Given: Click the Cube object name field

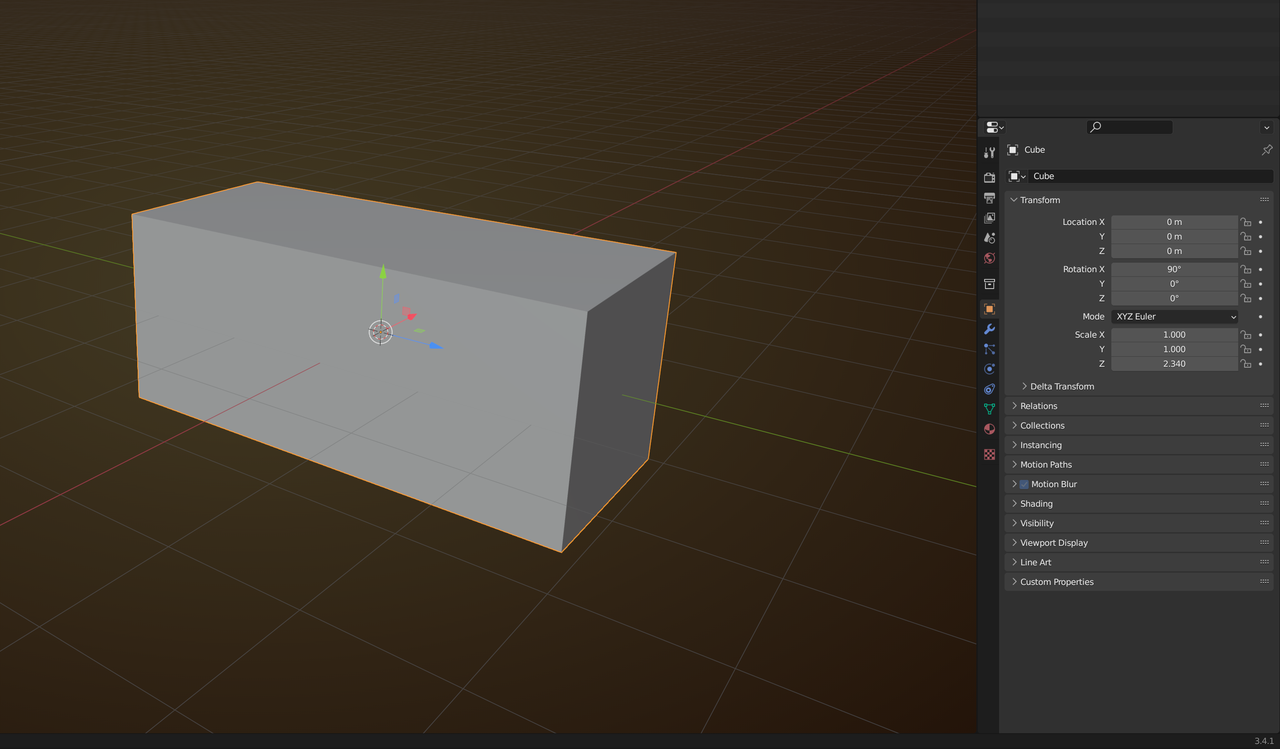Looking at the screenshot, I should tap(1151, 176).
